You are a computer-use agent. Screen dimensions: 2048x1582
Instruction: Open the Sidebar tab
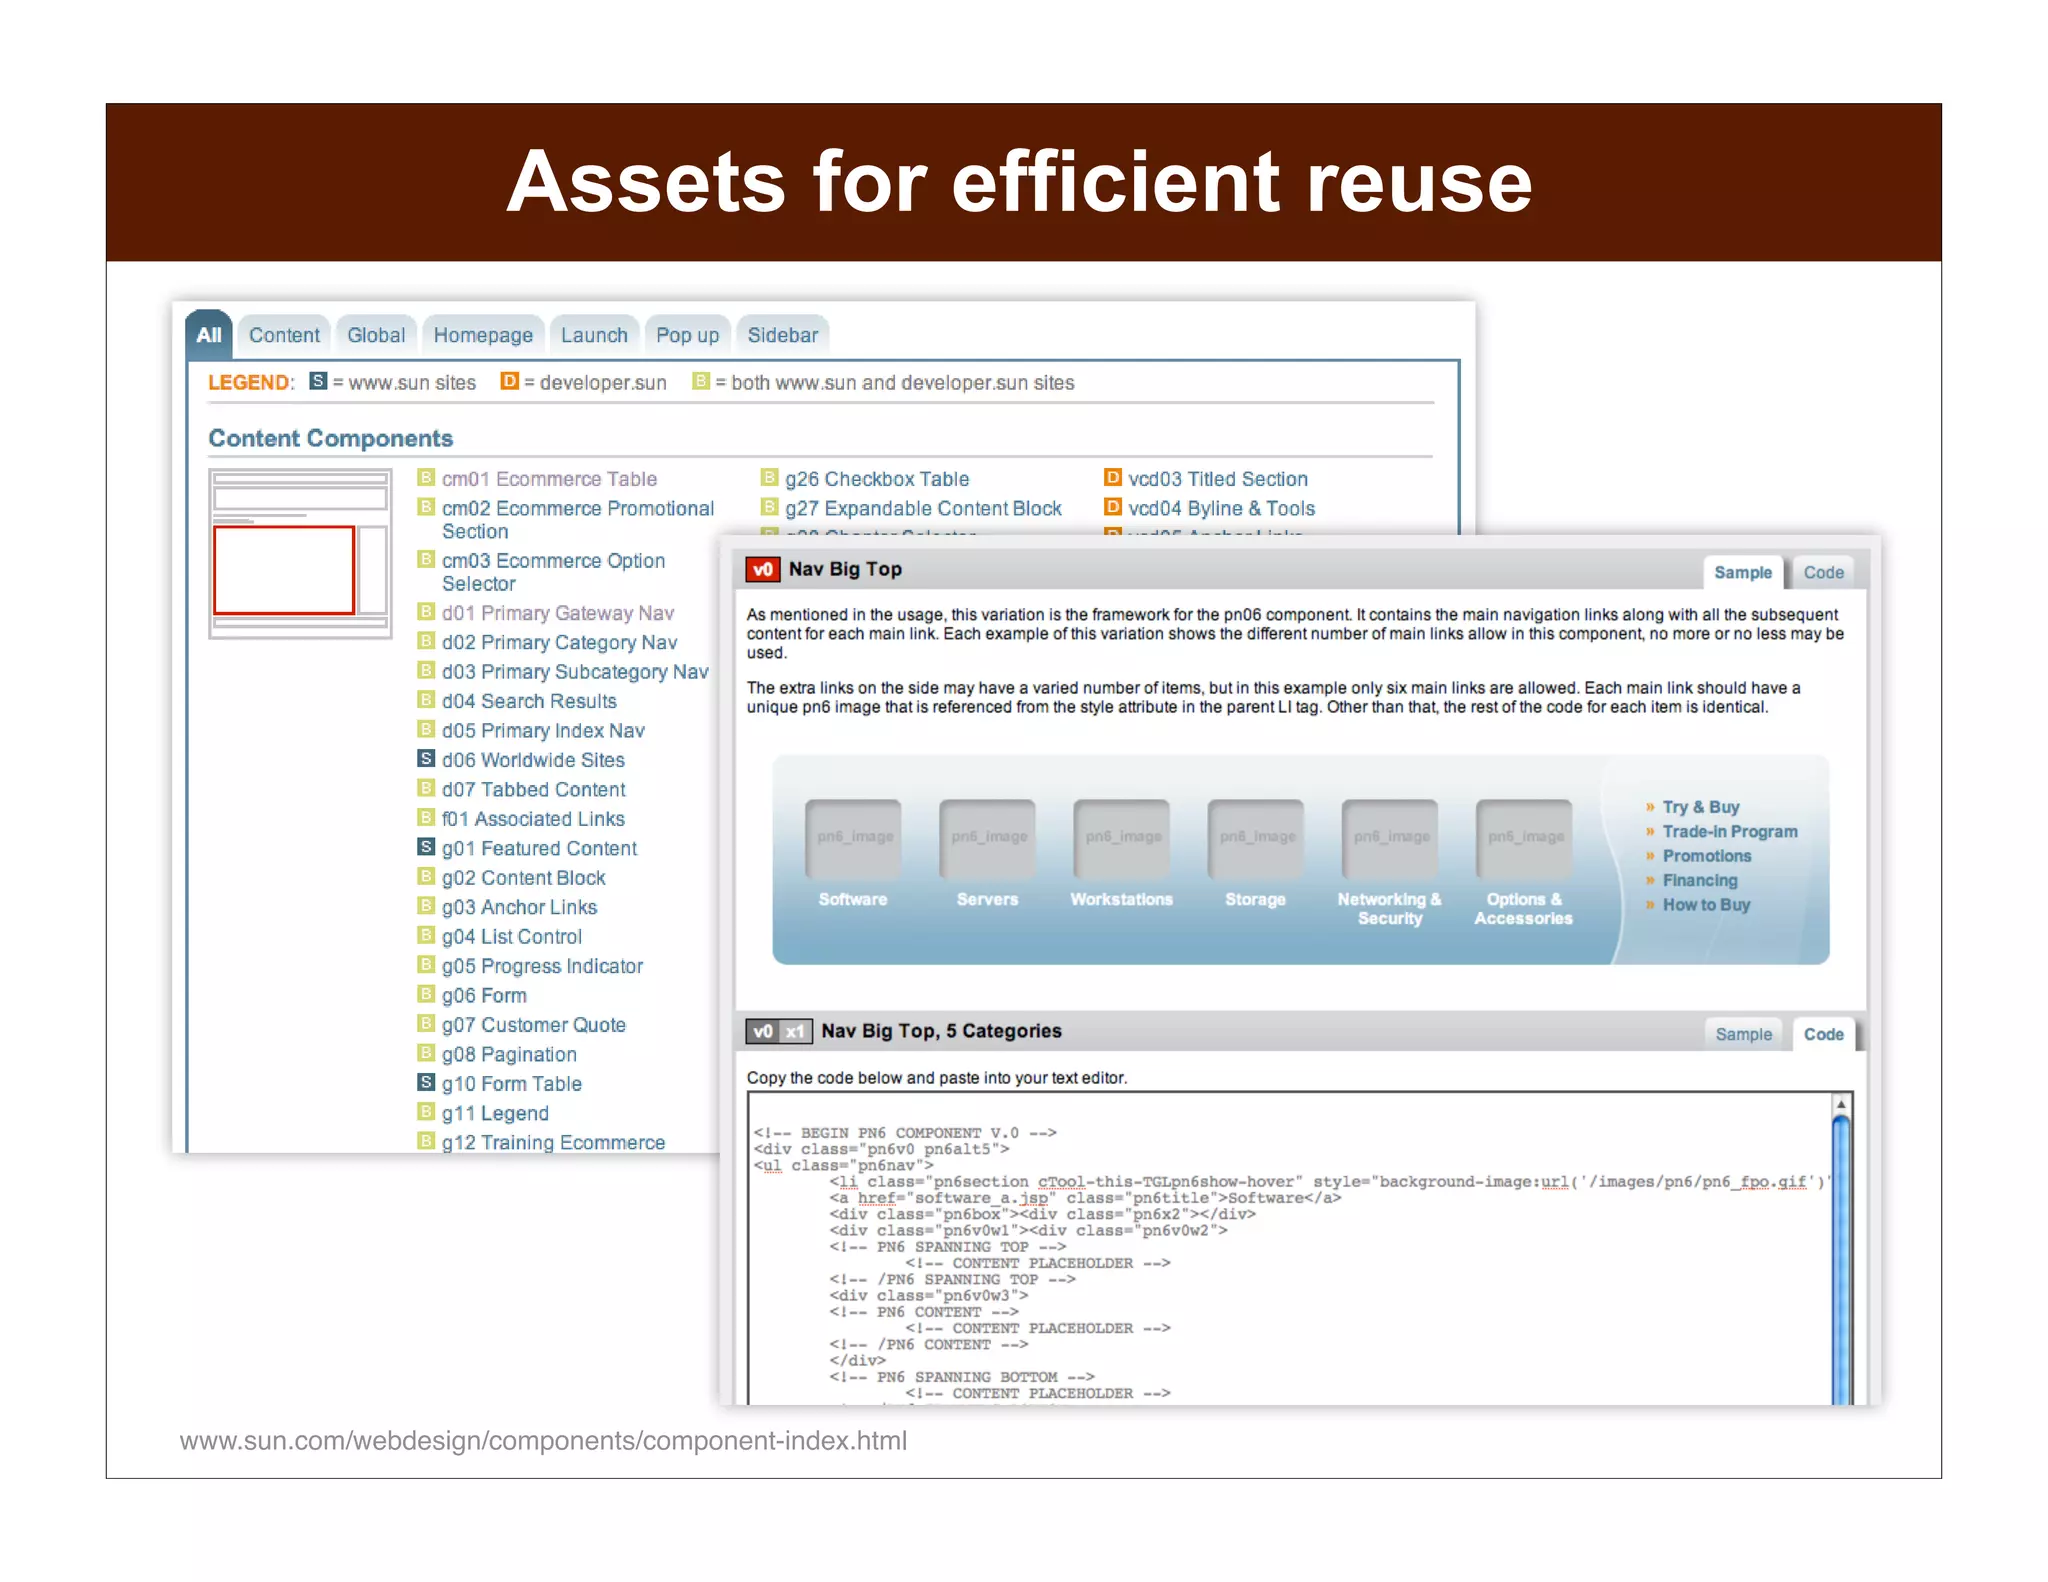[x=782, y=335]
